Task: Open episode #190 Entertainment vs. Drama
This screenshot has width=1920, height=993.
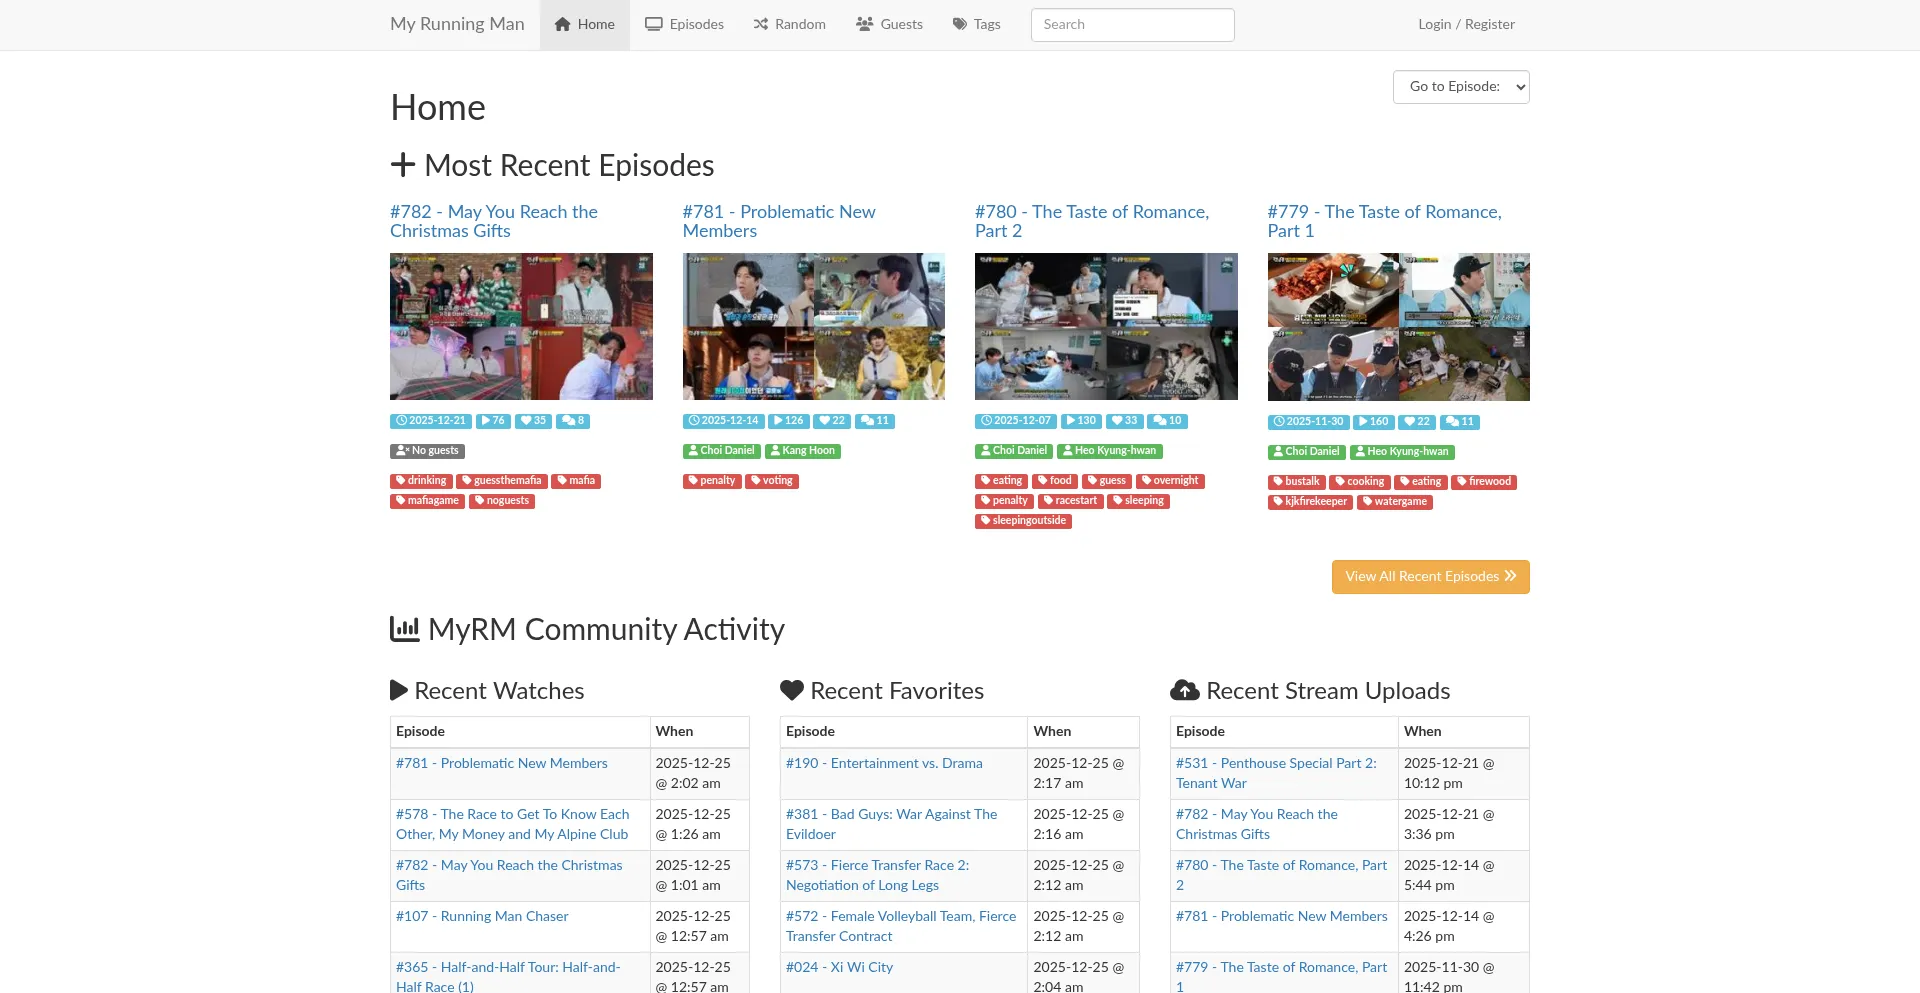Action: coord(883,763)
